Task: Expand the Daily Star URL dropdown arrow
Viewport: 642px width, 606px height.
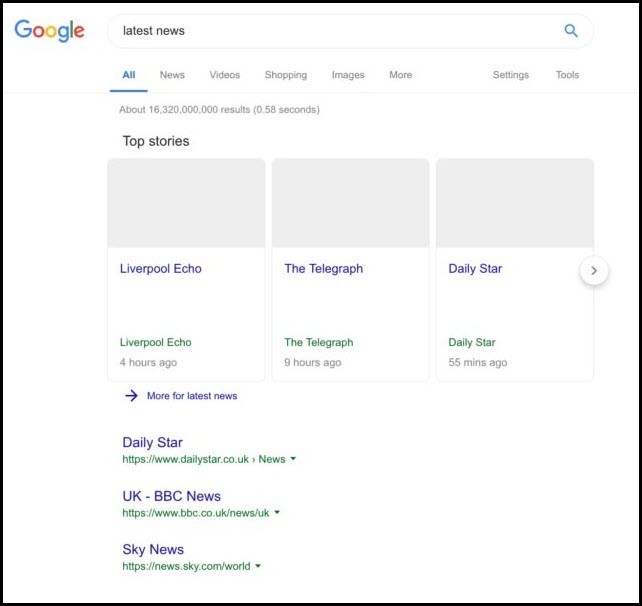Action: [293, 460]
